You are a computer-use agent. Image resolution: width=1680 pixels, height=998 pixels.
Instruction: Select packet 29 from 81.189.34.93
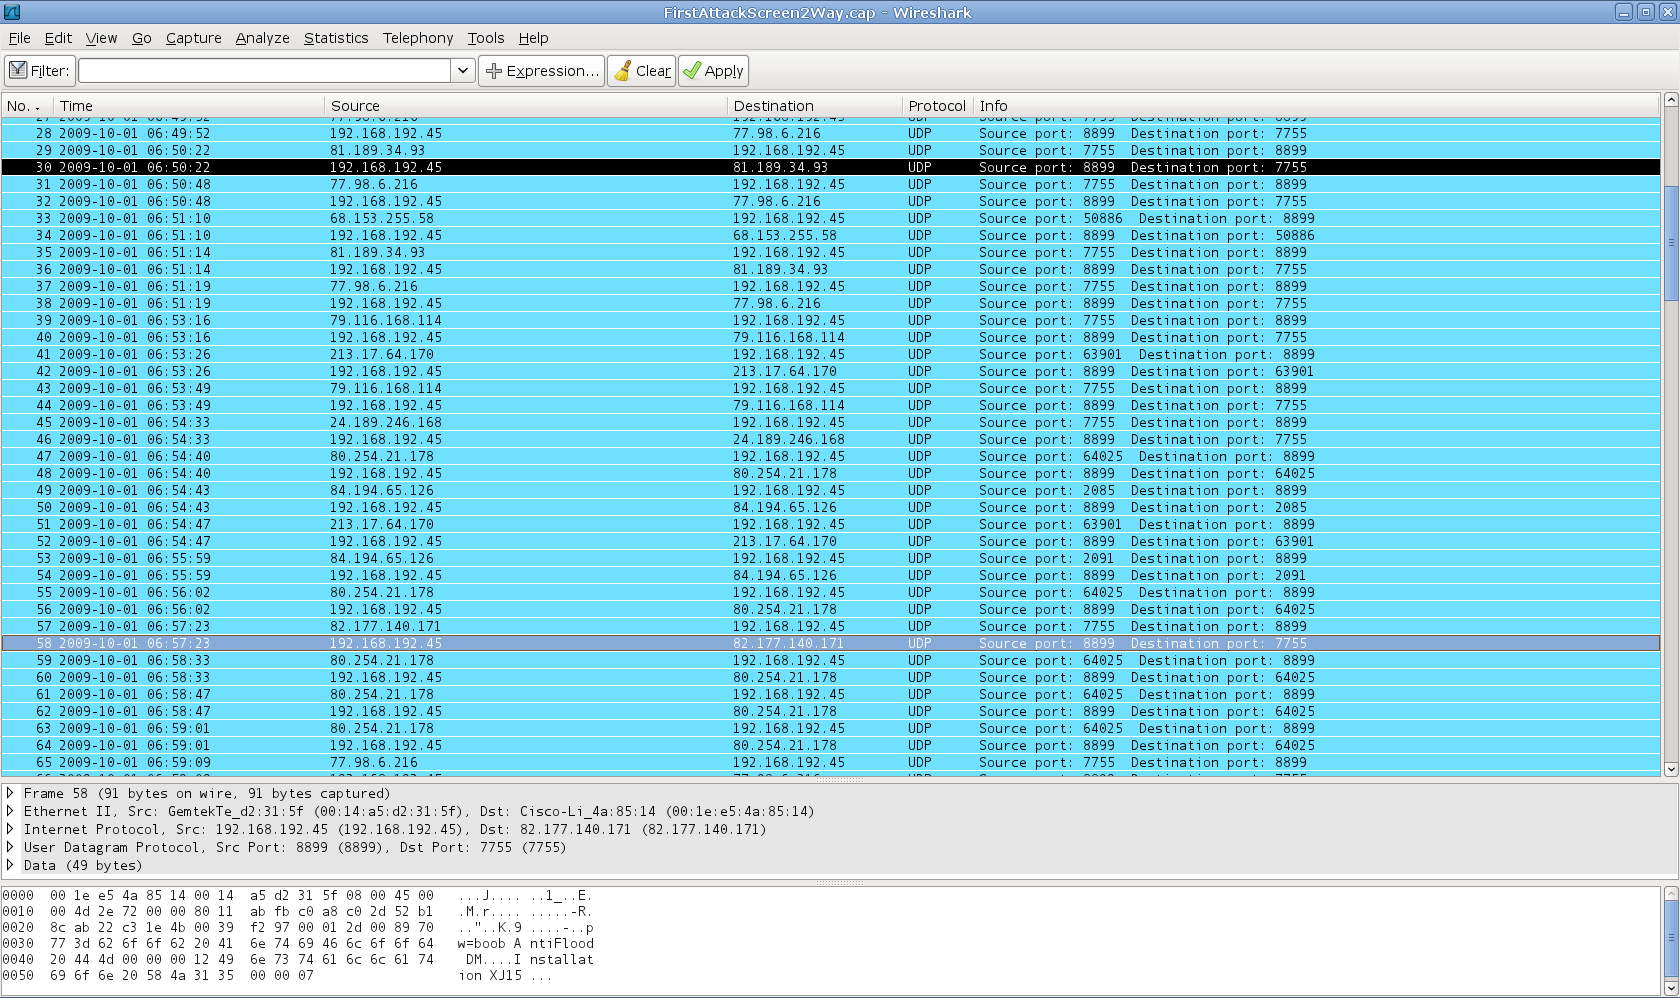(x=830, y=150)
